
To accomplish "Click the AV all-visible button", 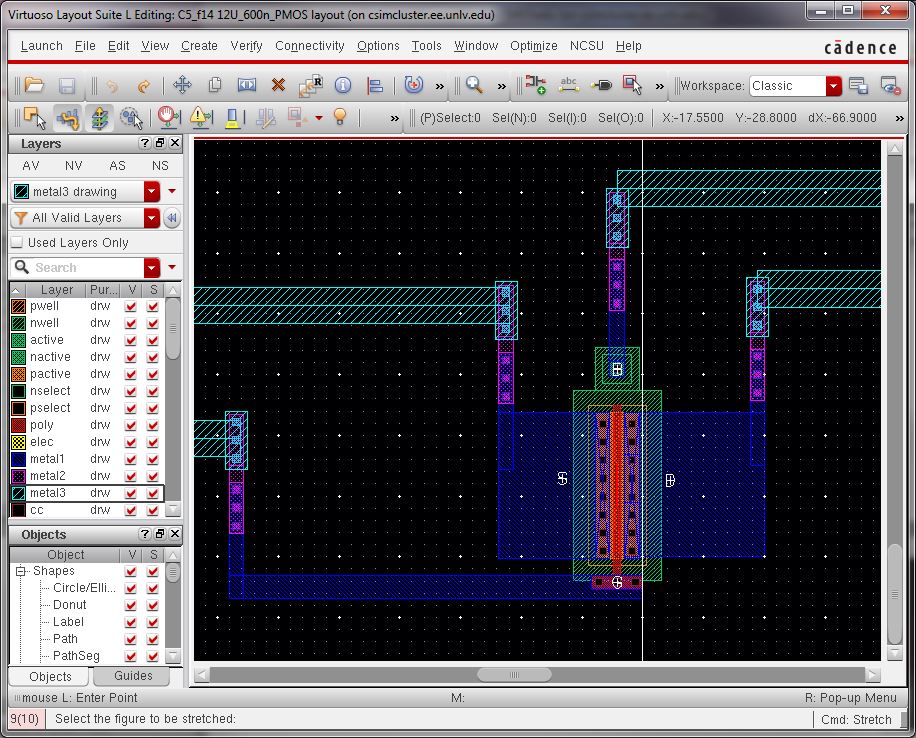I will tap(31, 166).
